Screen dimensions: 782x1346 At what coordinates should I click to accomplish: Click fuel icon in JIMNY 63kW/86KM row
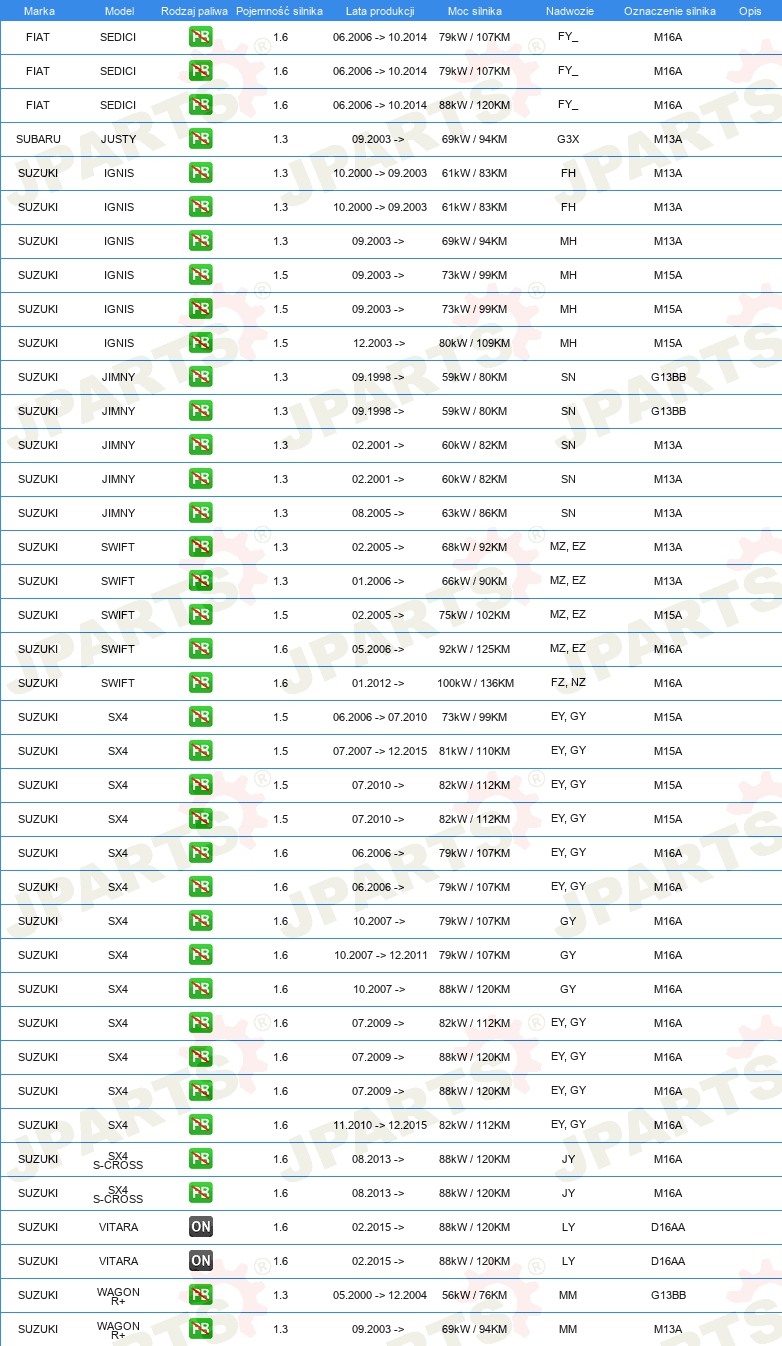[201, 513]
